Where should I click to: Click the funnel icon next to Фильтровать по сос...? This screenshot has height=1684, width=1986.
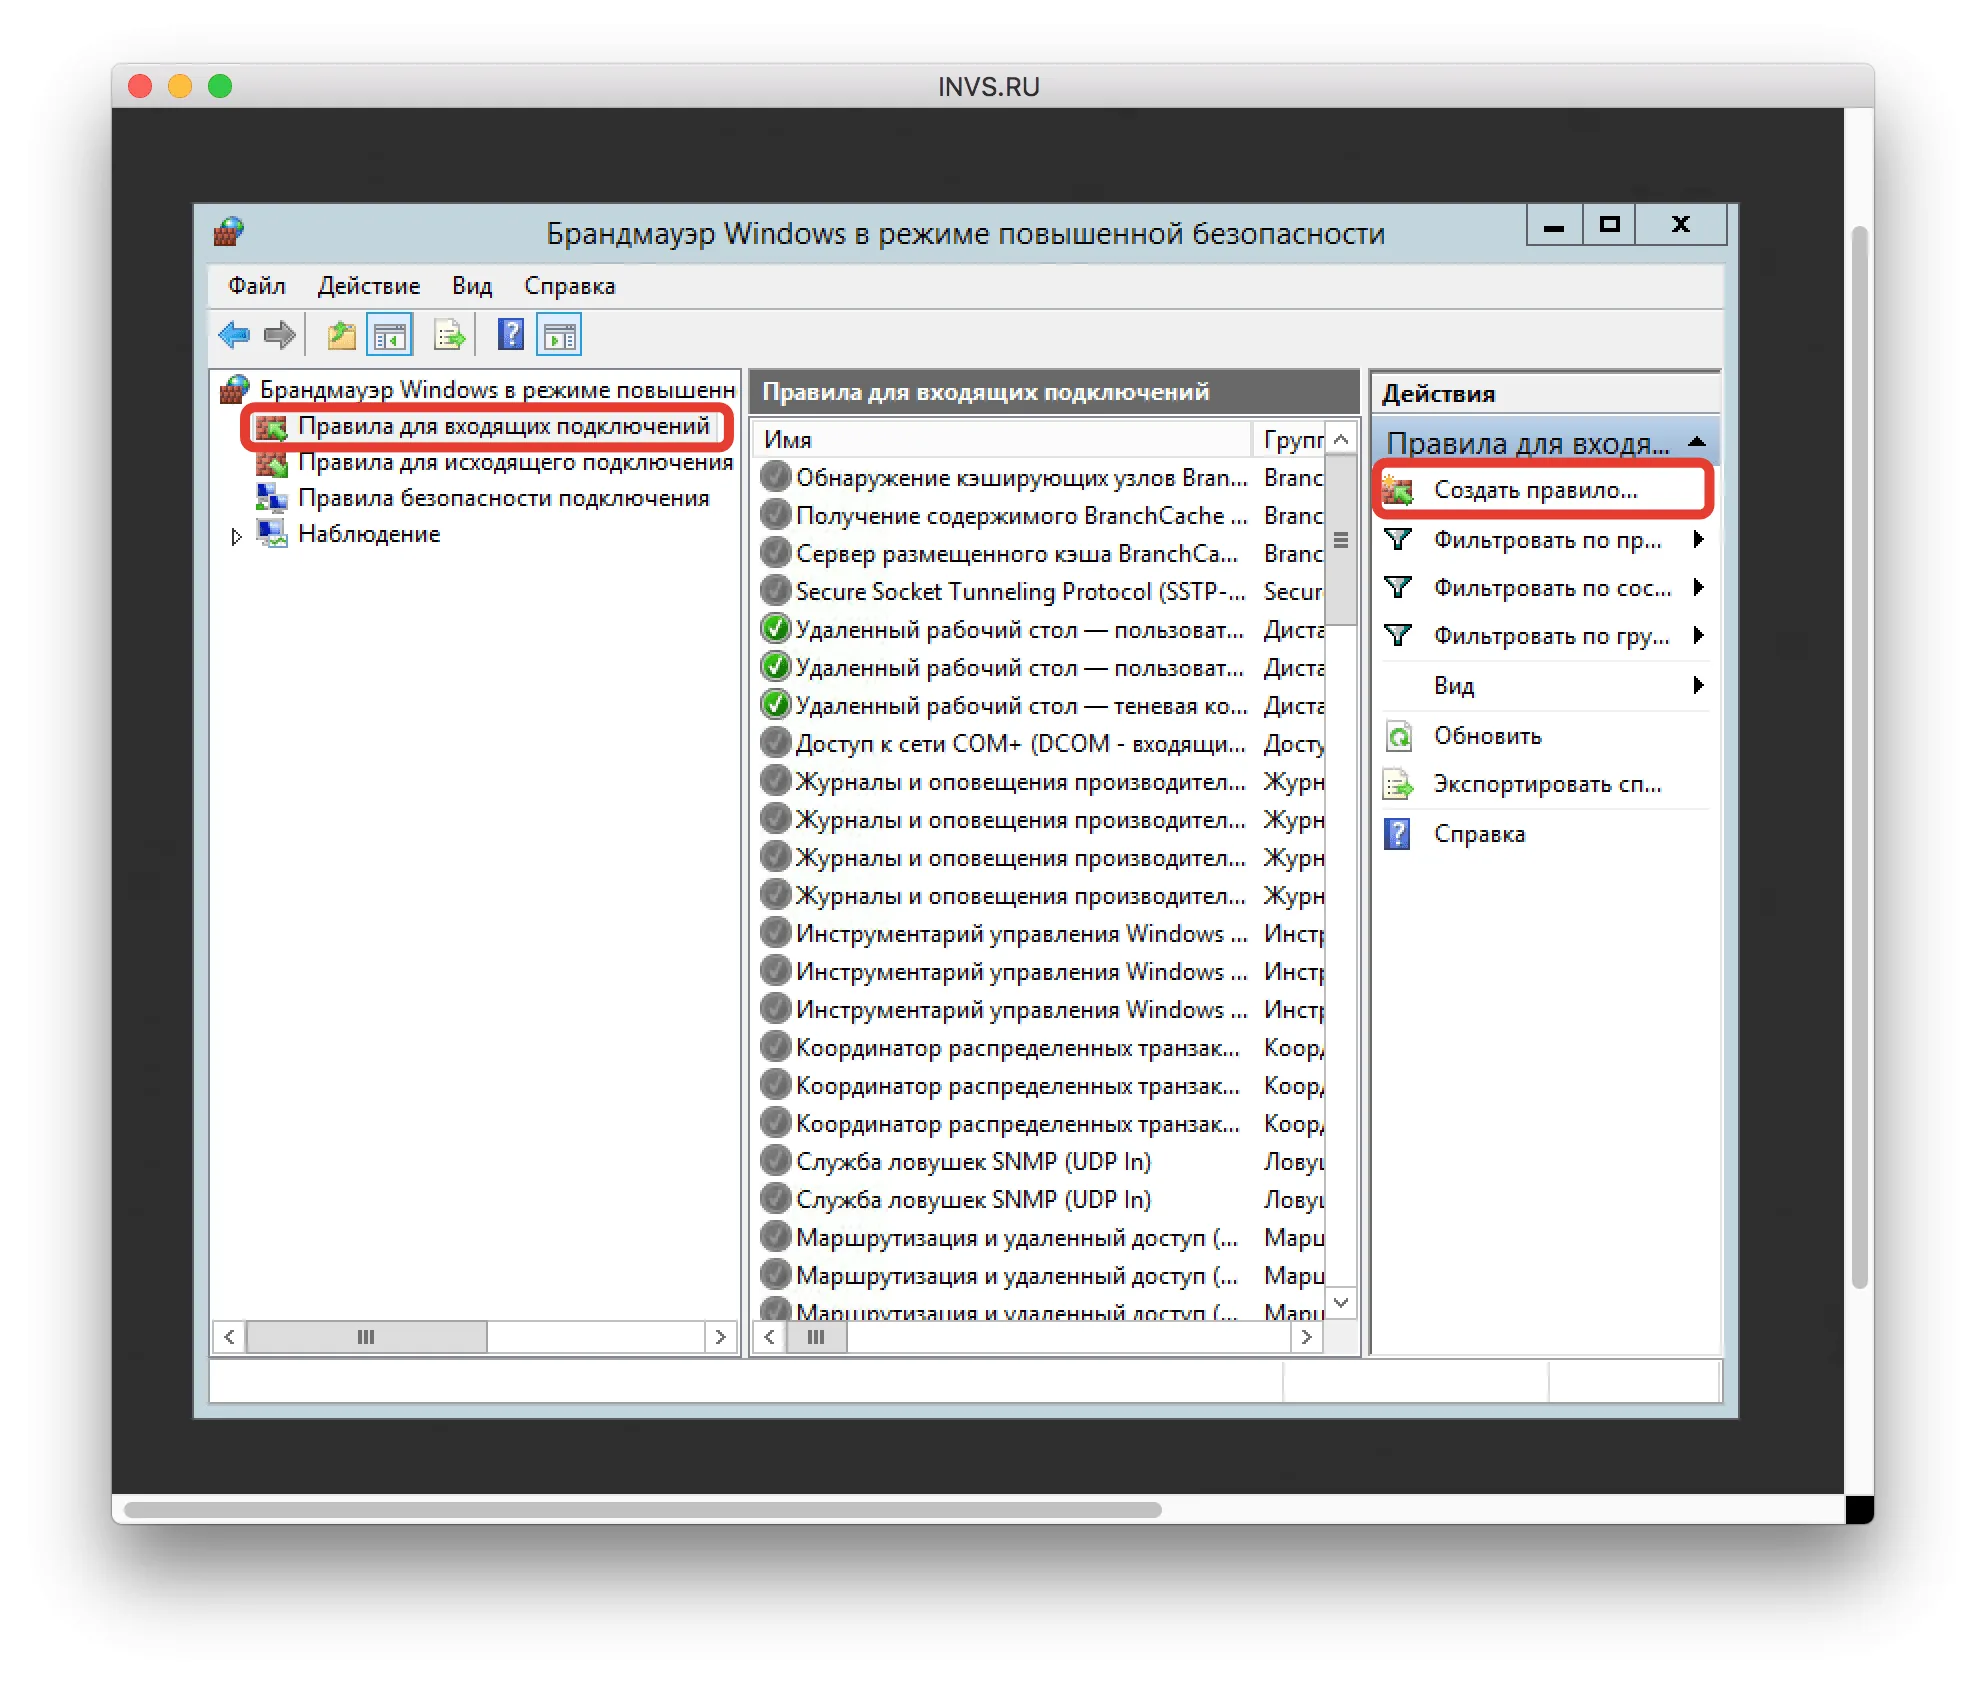(1399, 588)
